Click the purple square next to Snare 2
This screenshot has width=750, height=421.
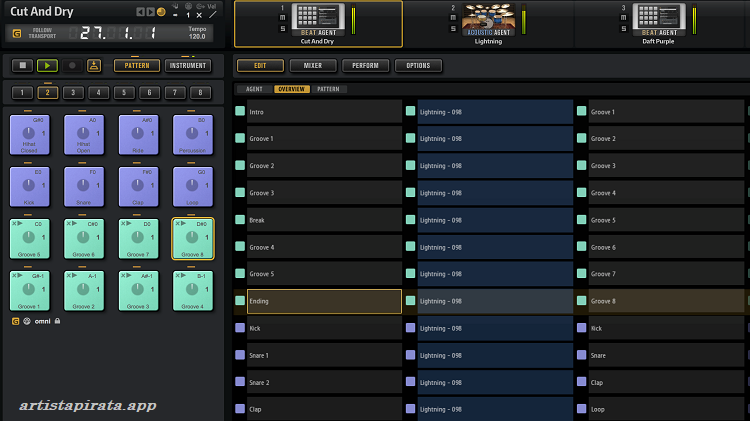pos(240,382)
